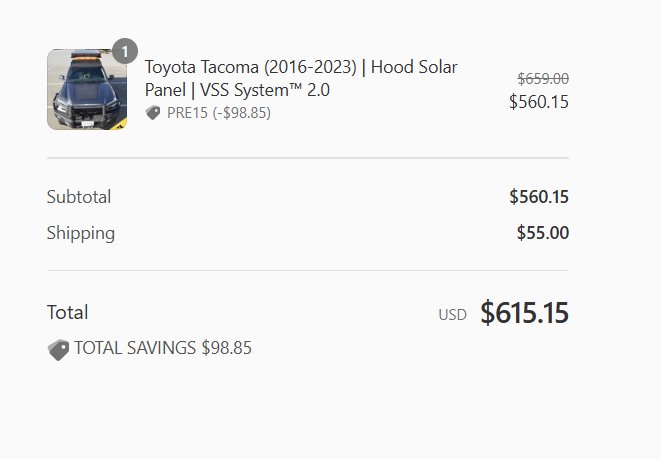Click the shipping cost $55.00
This screenshot has width=661, height=459.
click(x=543, y=233)
